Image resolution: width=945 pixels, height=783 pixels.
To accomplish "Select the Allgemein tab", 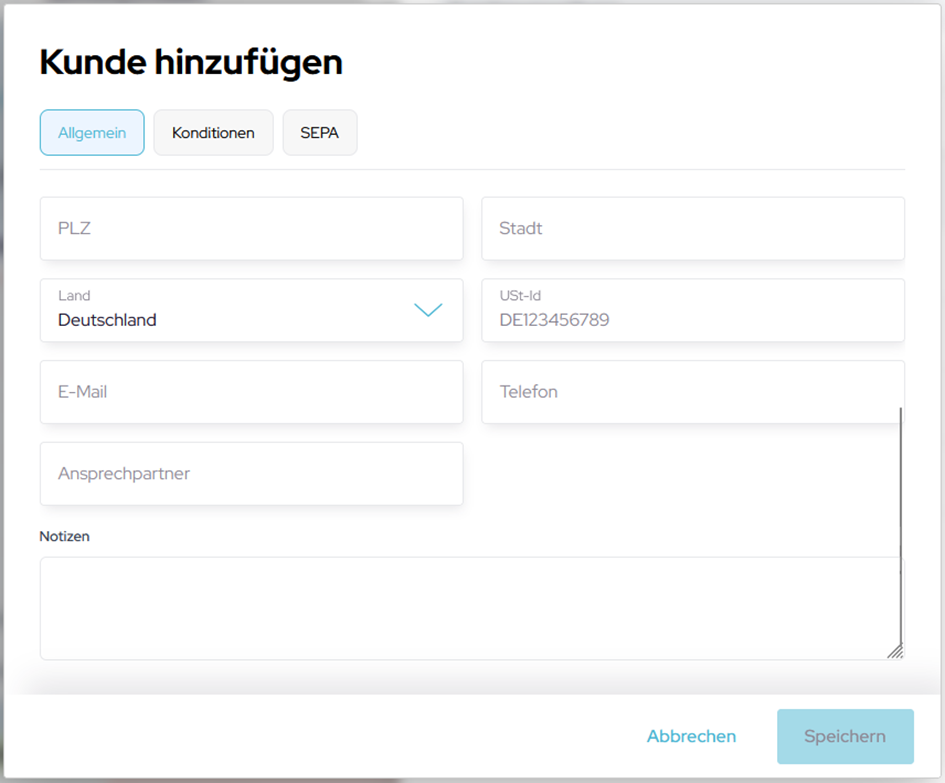I will 92,133.
